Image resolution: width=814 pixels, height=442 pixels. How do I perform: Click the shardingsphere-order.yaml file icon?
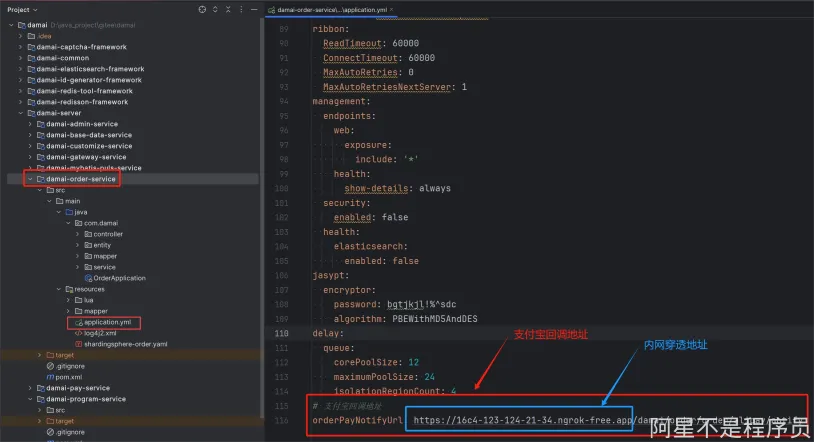point(79,344)
